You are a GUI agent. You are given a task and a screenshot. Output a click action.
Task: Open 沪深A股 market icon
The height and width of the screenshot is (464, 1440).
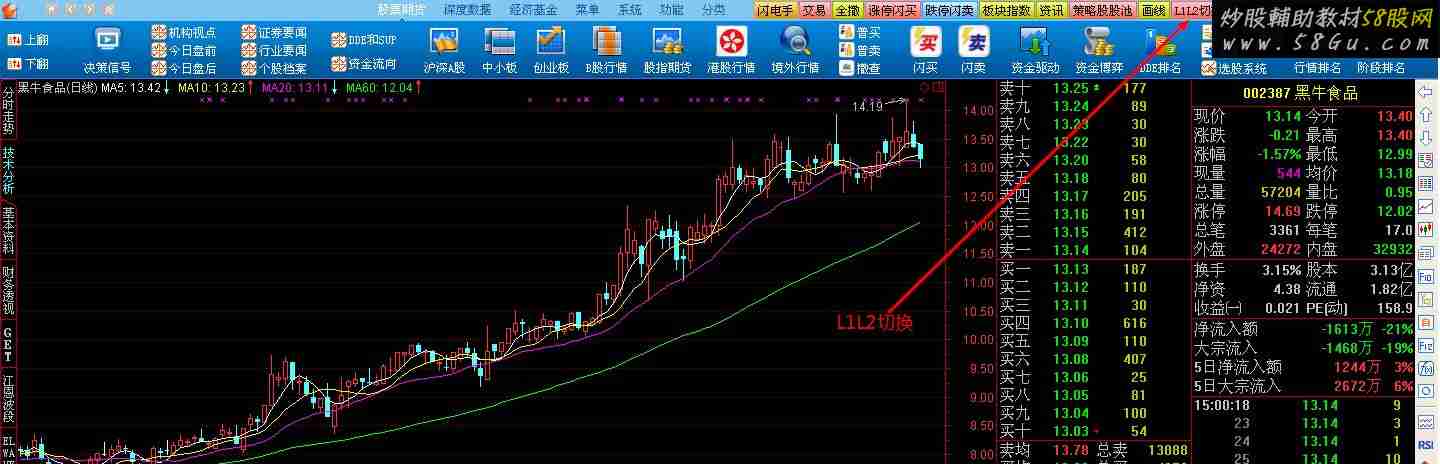443,41
